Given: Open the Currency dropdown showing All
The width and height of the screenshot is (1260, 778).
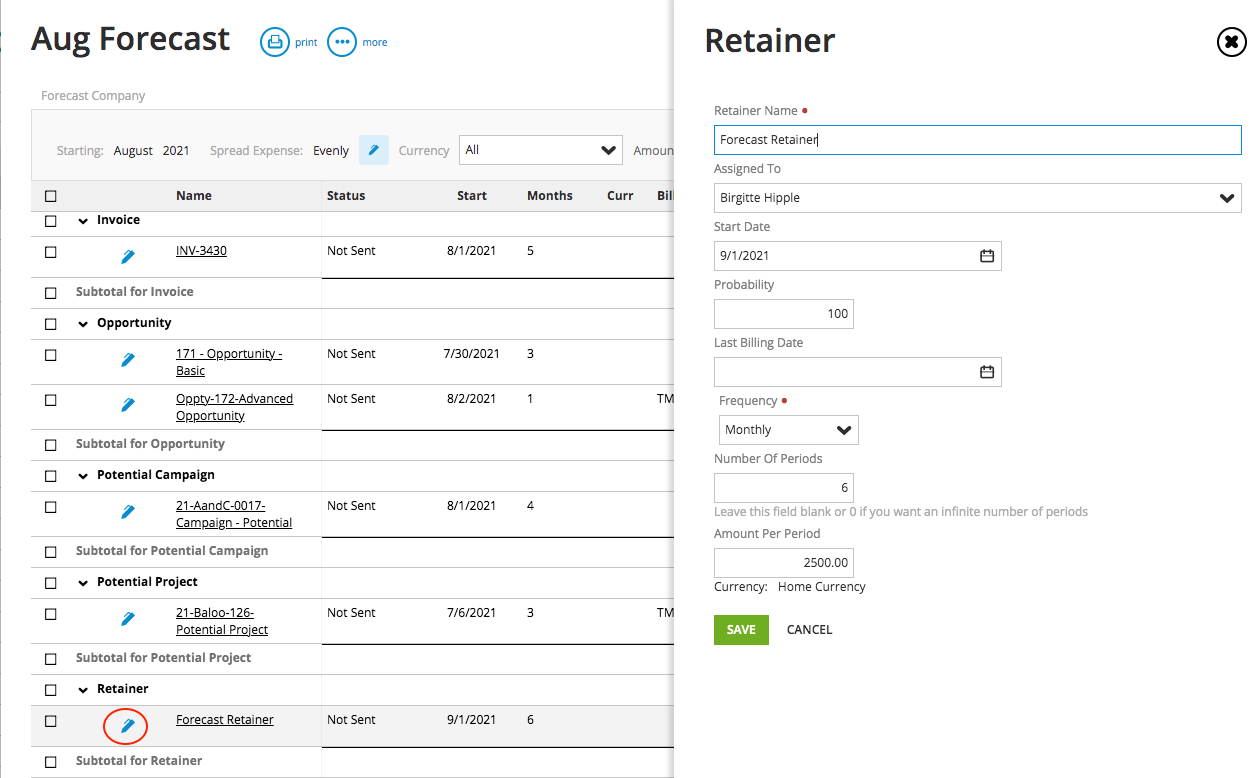Looking at the screenshot, I should (541, 150).
